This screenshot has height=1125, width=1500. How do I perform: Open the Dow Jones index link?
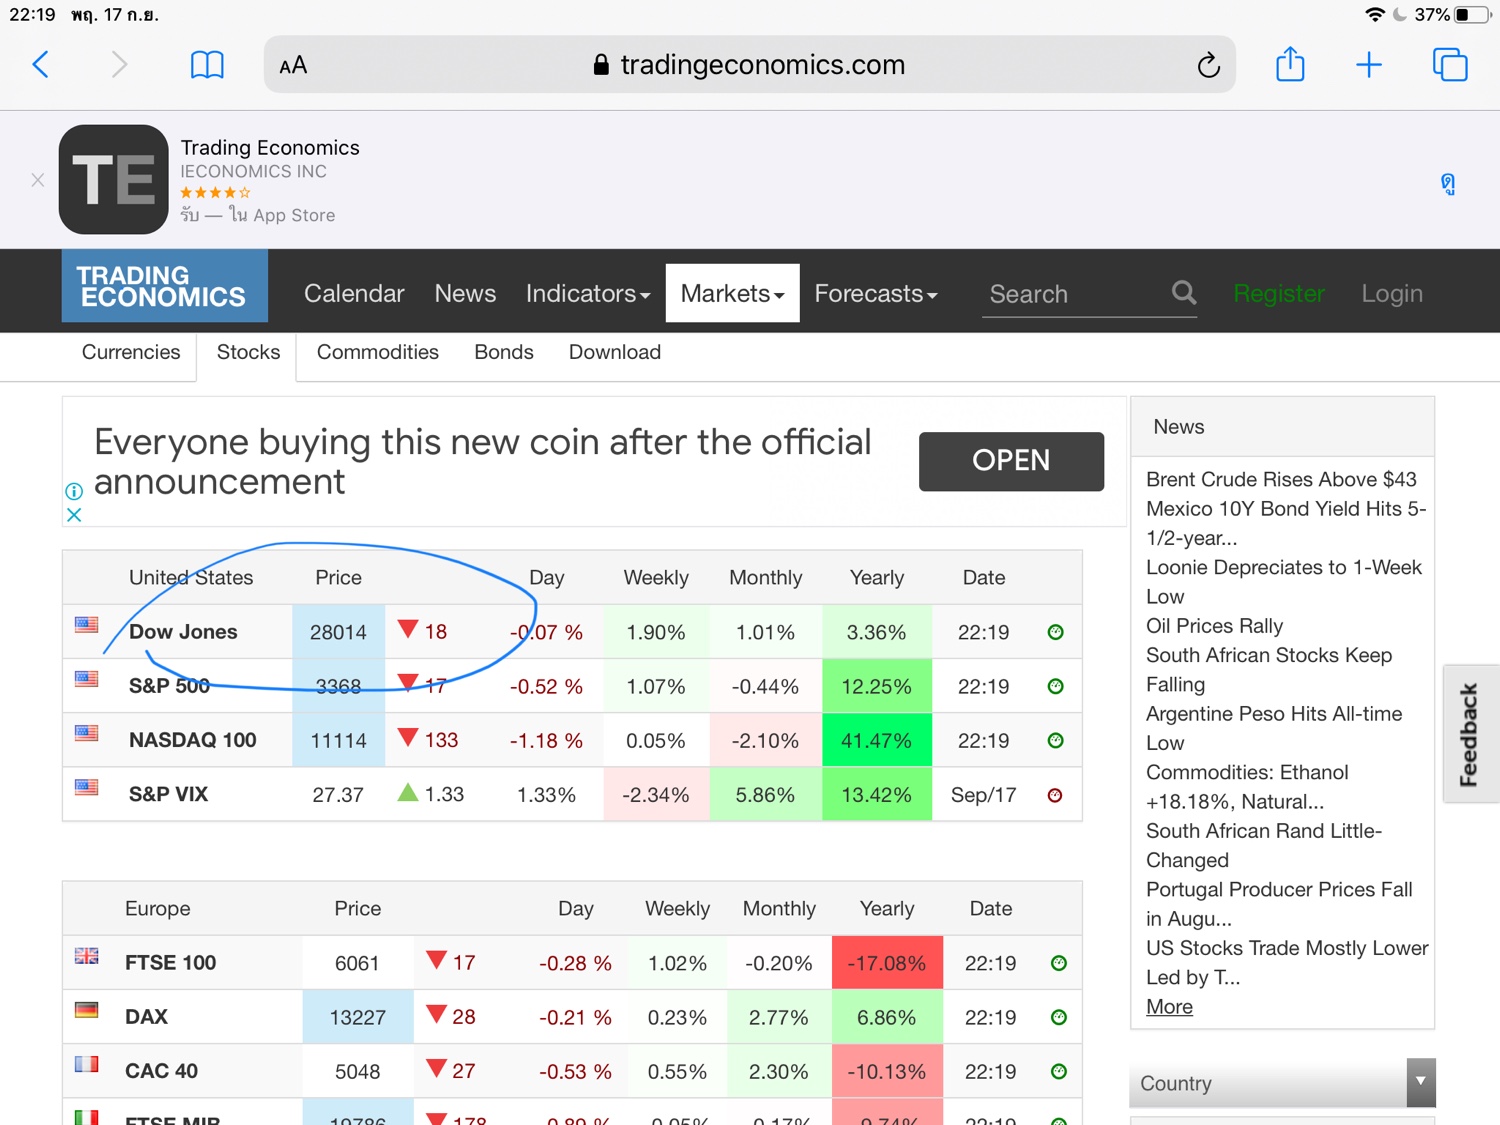[x=183, y=632]
